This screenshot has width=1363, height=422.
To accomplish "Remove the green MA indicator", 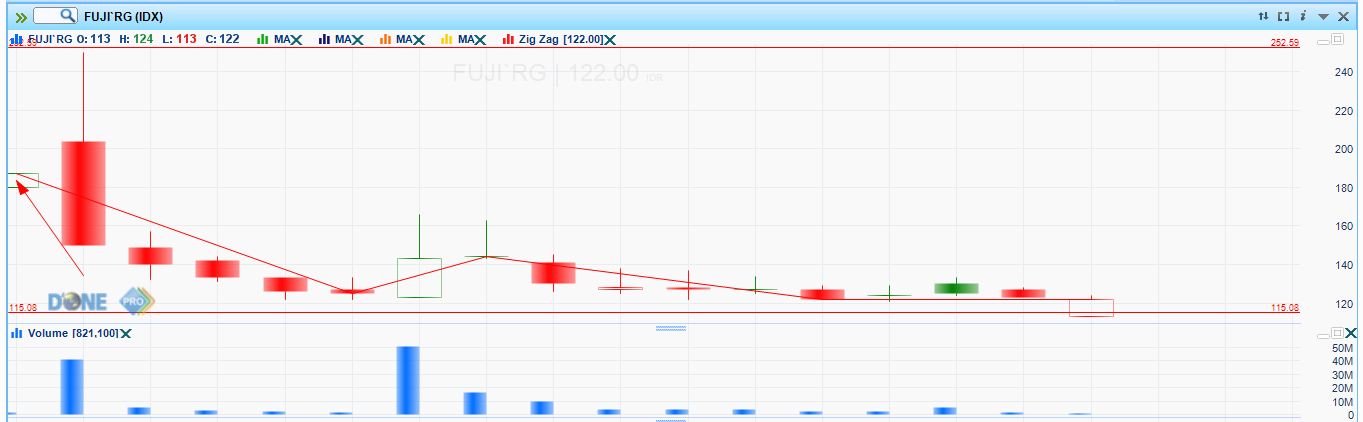I will tap(296, 39).
